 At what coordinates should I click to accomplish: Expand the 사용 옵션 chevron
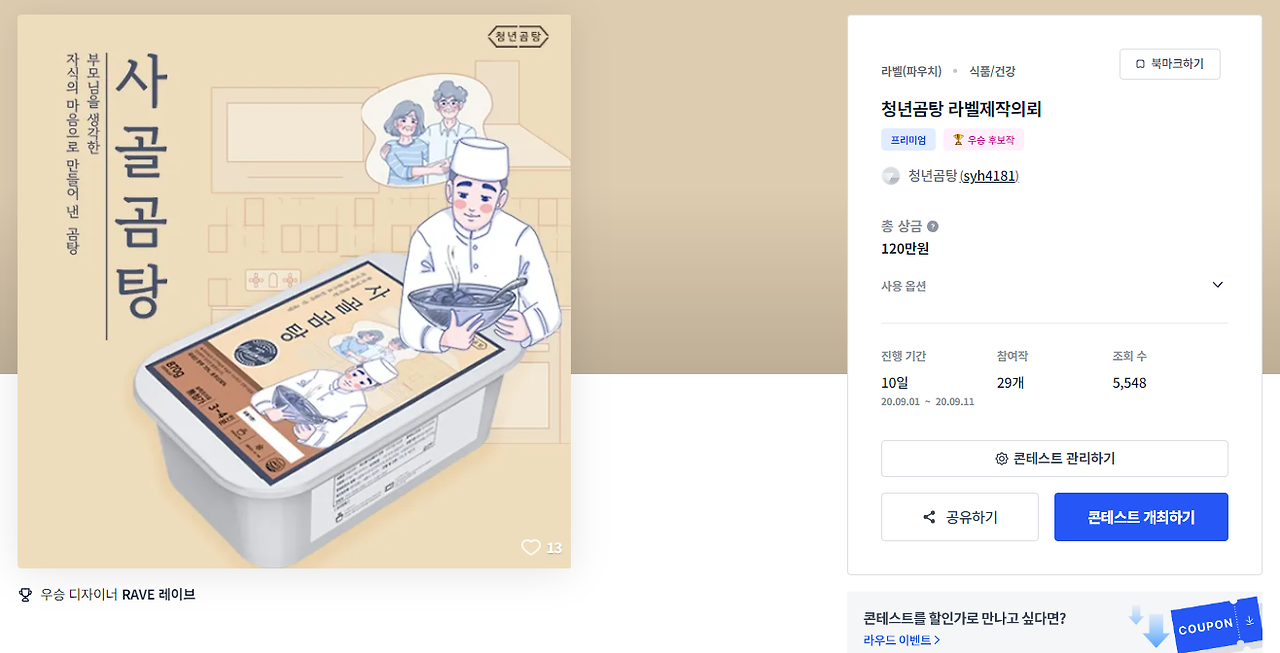[1217, 285]
